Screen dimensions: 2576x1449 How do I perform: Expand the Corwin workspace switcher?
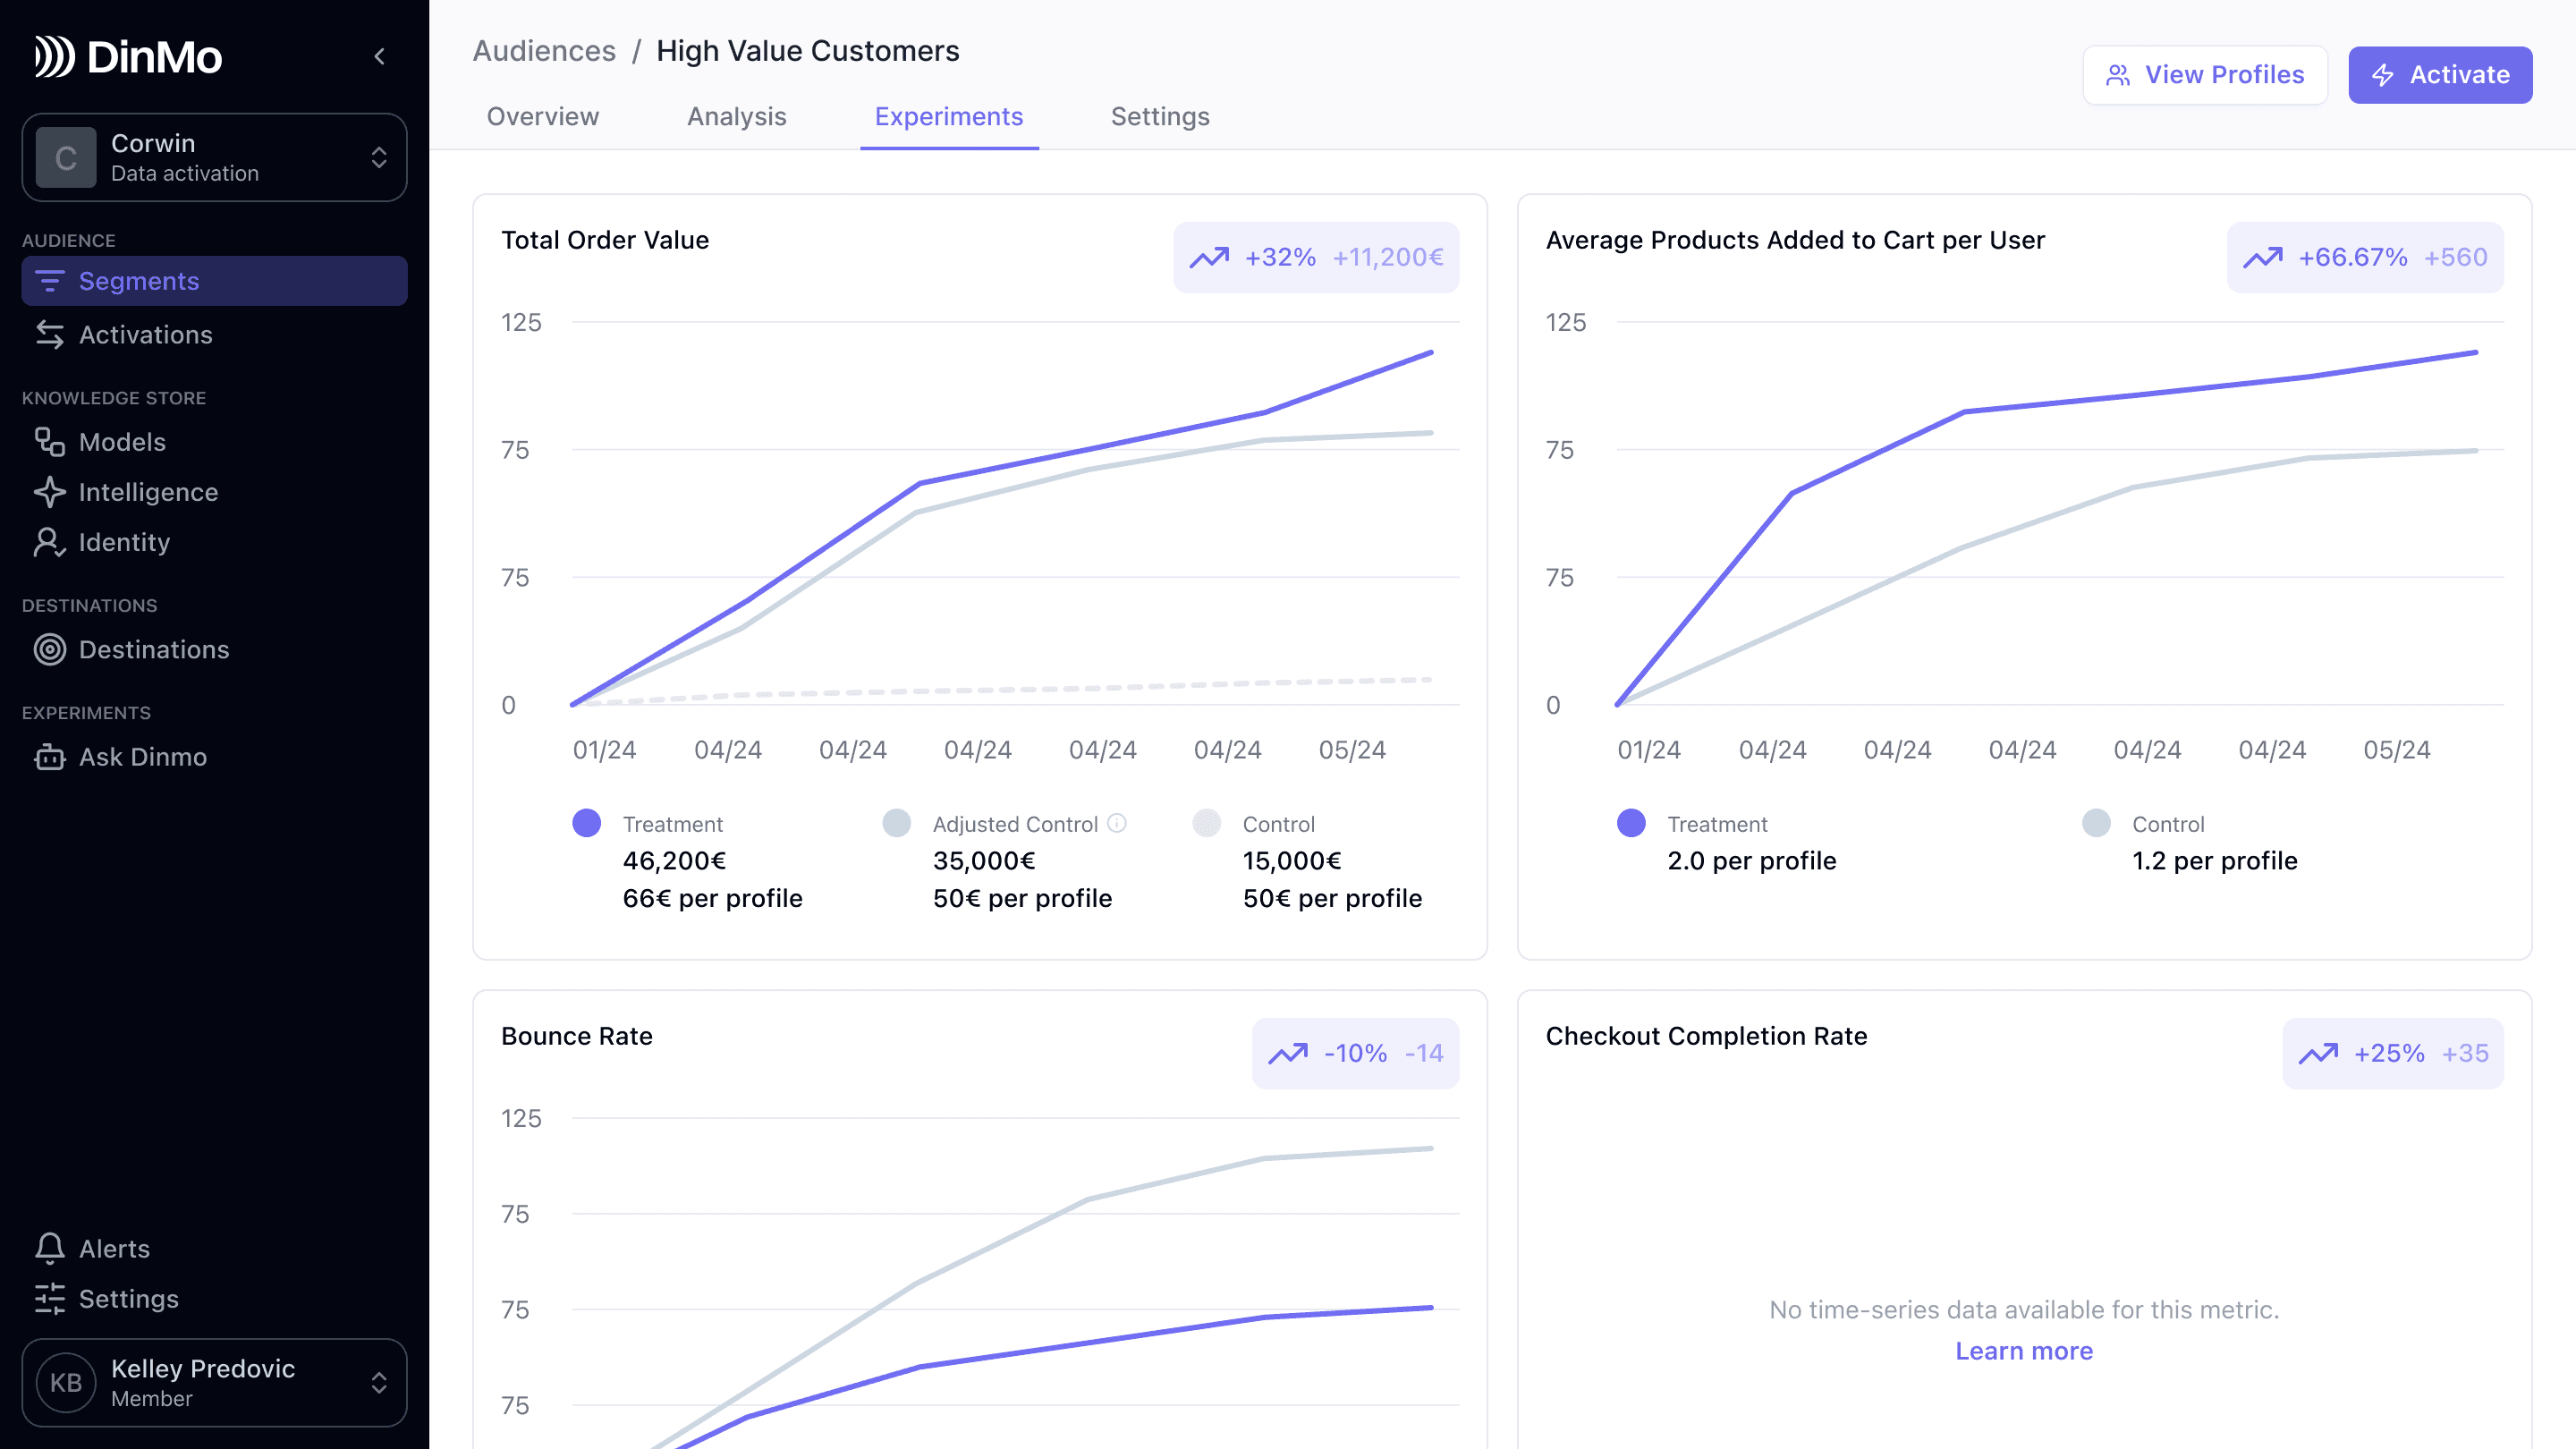pos(379,157)
